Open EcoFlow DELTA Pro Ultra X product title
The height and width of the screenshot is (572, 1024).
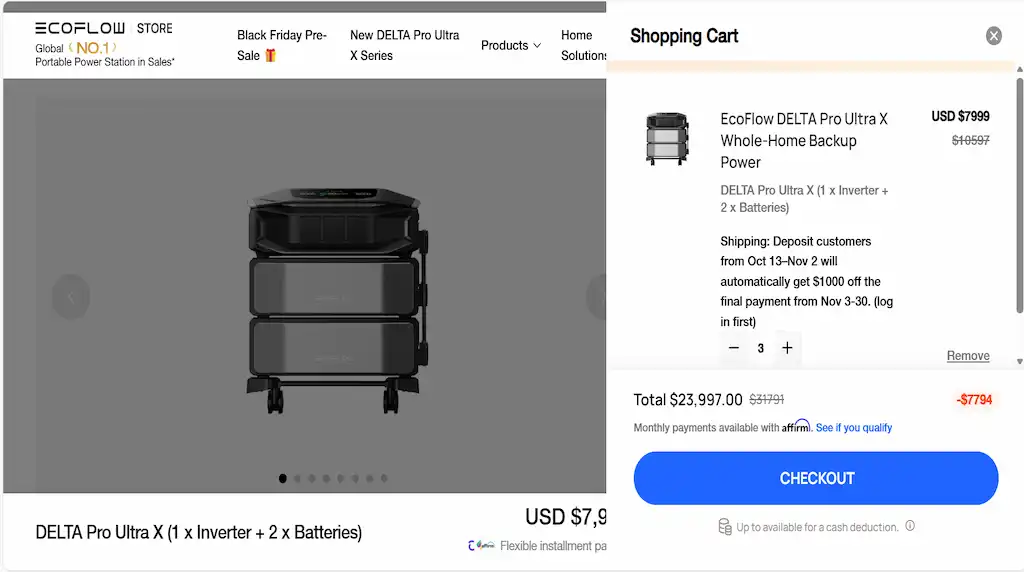pyautogui.click(x=804, y=140)
